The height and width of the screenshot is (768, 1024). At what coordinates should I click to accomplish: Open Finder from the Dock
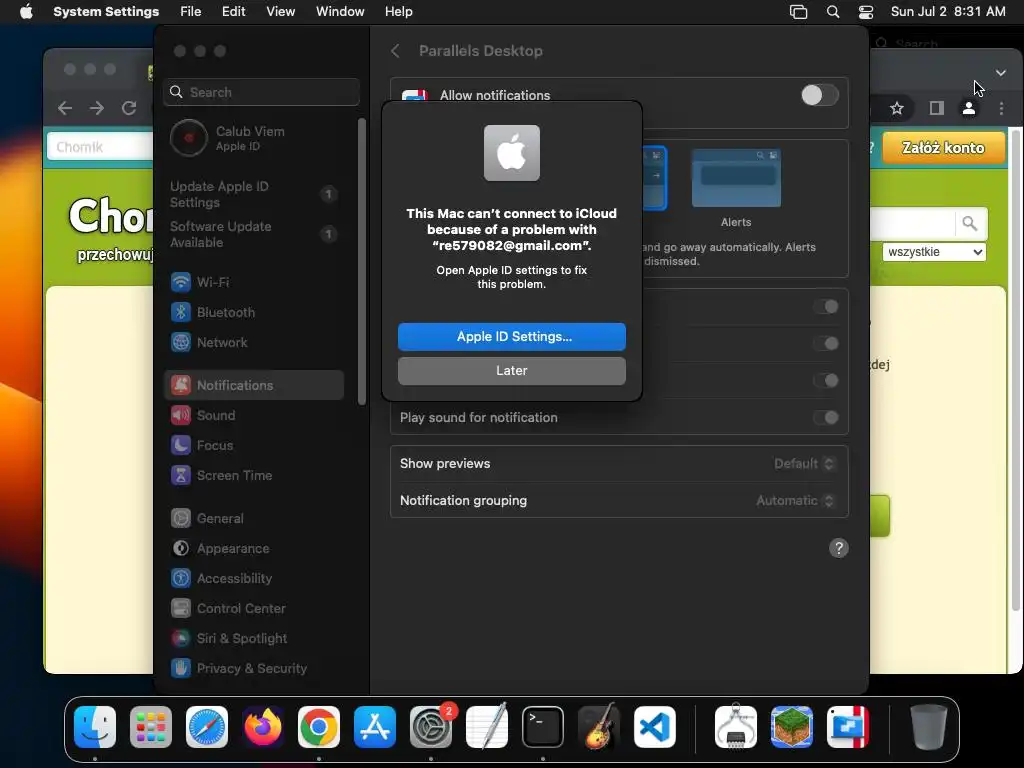(x=95, y=727)
